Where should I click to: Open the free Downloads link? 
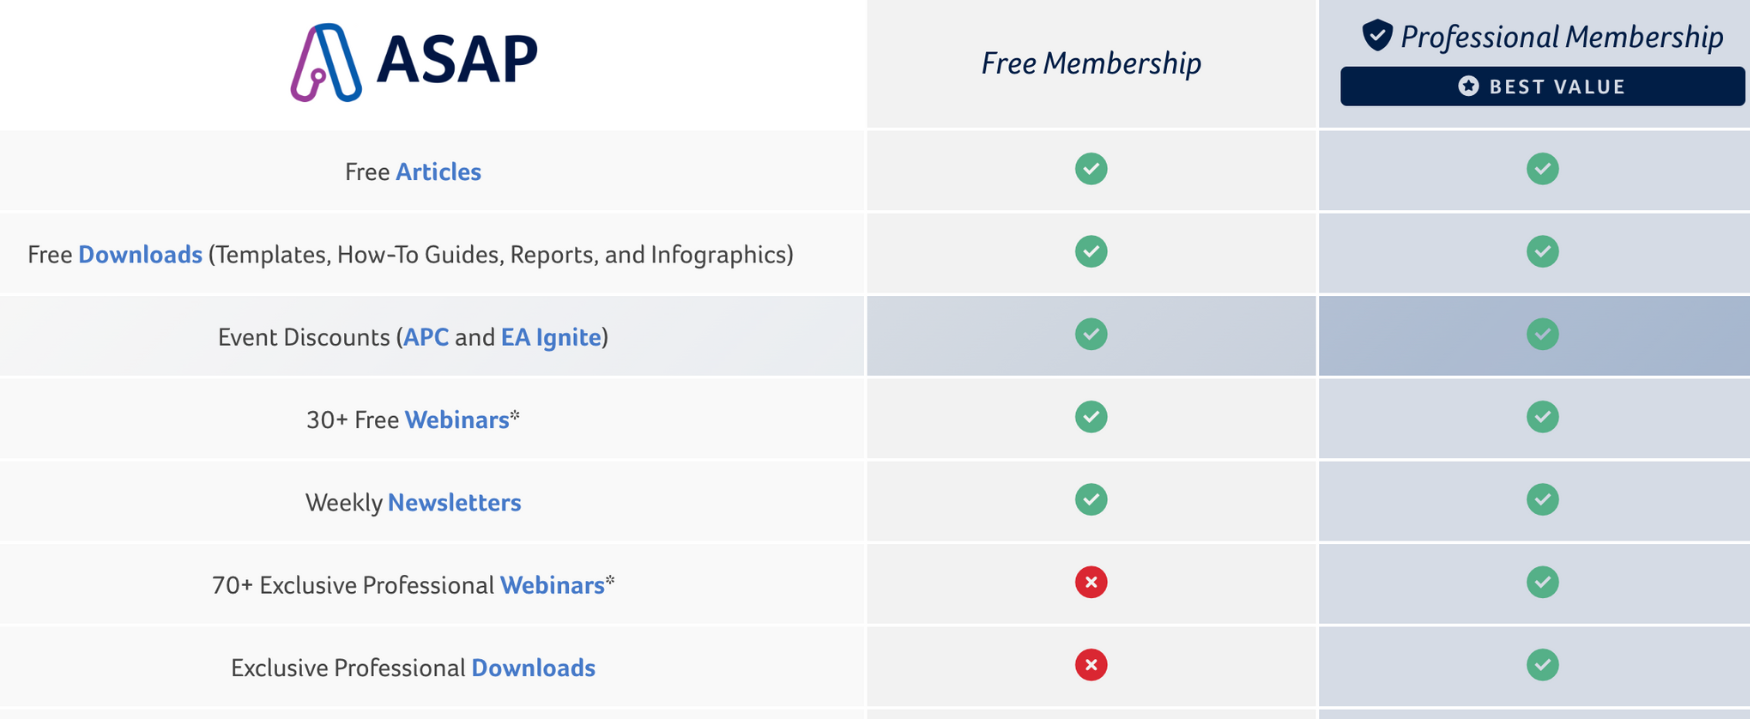(140, 255)
